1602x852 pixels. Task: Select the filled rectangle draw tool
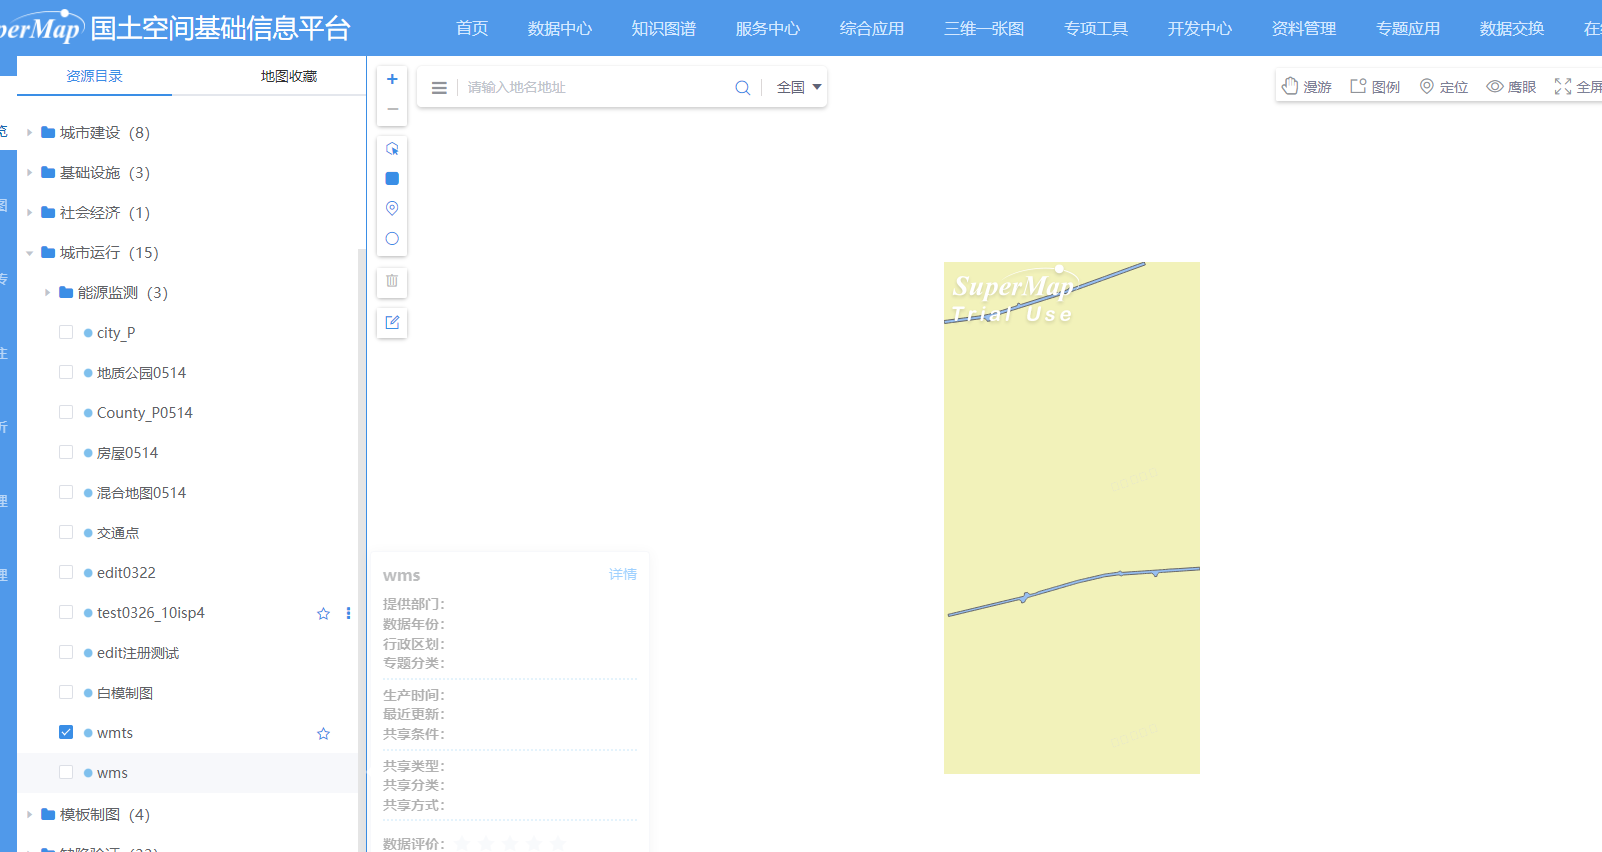392,179
